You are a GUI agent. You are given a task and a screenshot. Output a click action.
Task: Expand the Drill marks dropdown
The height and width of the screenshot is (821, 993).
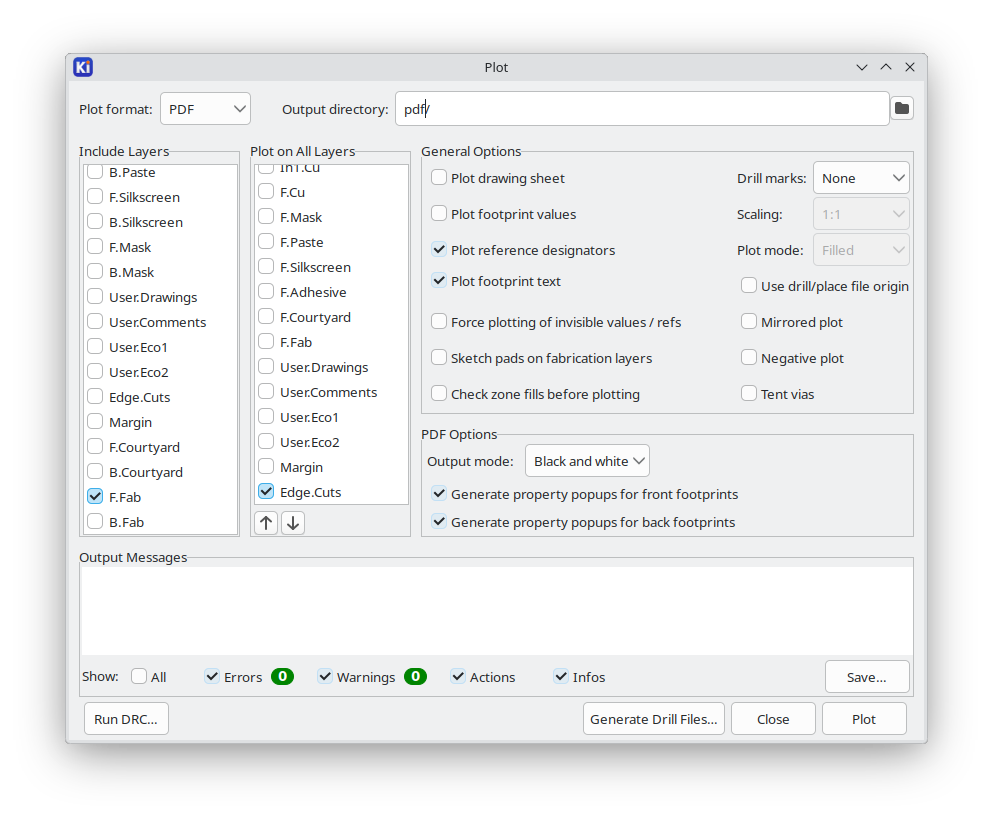point(861,178)
